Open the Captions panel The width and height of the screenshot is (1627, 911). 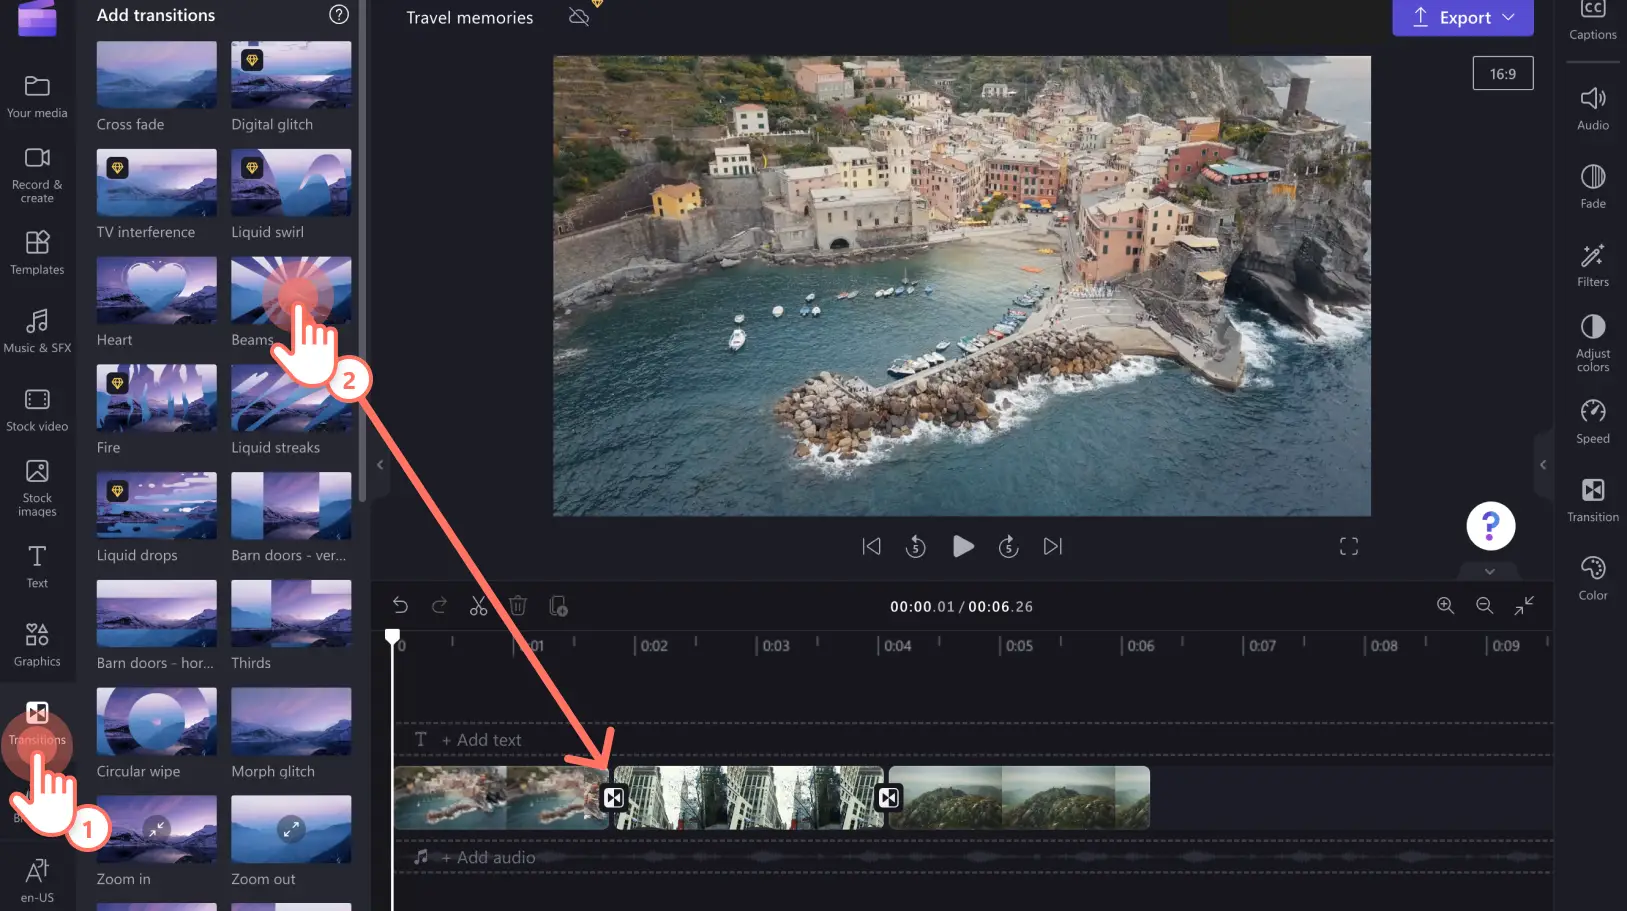[x=1592, y=20]
